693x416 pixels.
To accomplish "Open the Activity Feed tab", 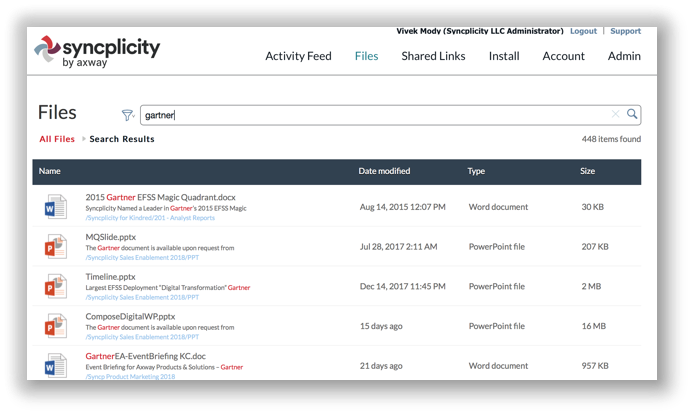I will tap(298, 56).
